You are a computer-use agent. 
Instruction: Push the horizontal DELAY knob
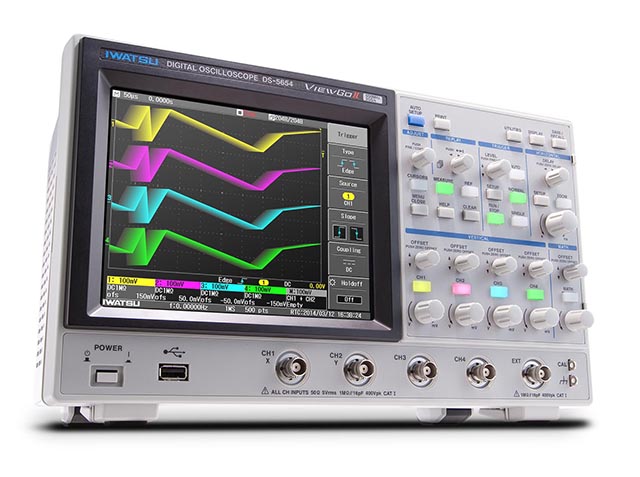tap(556, 177)
